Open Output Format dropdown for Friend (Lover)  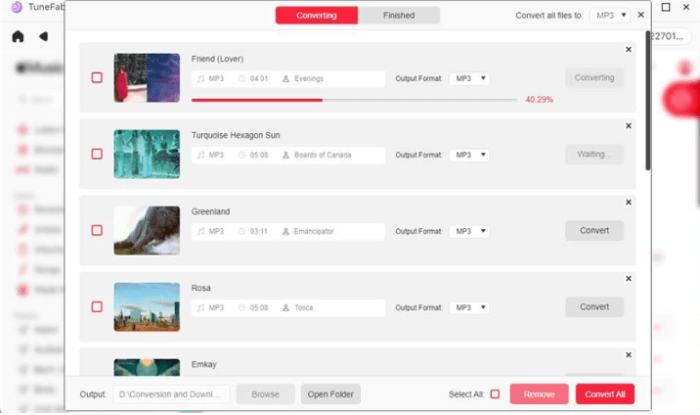[470, 79]
